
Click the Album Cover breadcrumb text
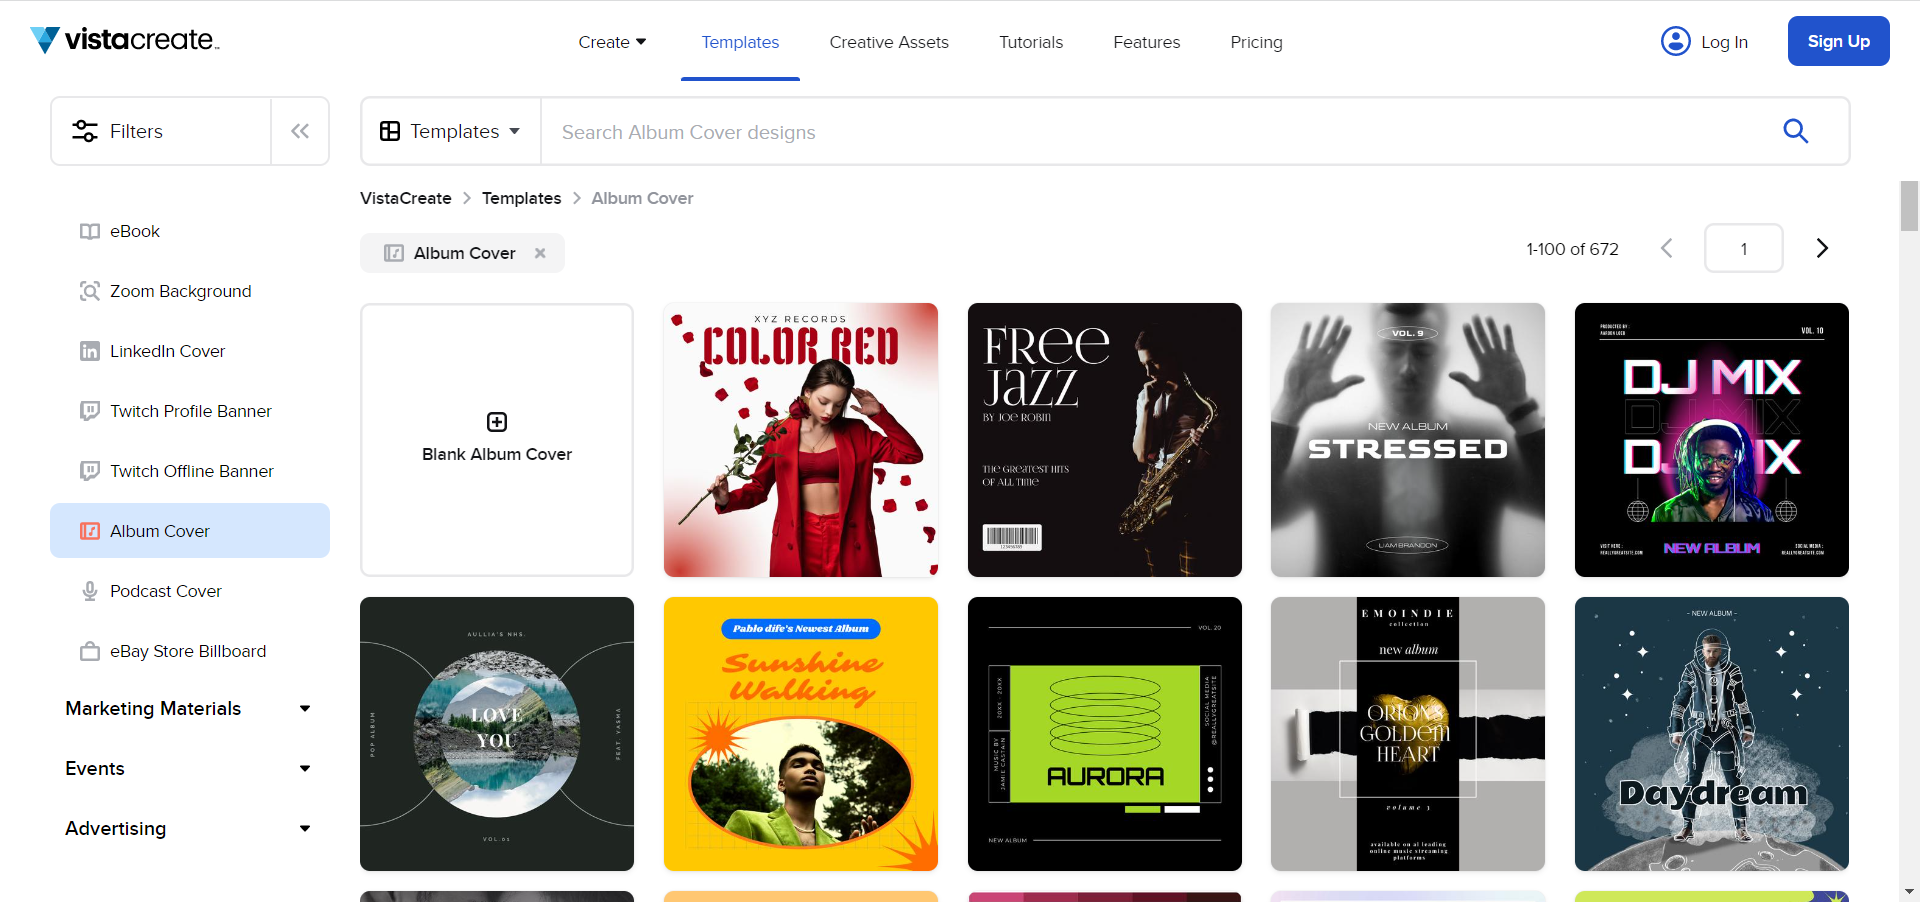pos(642,198)
